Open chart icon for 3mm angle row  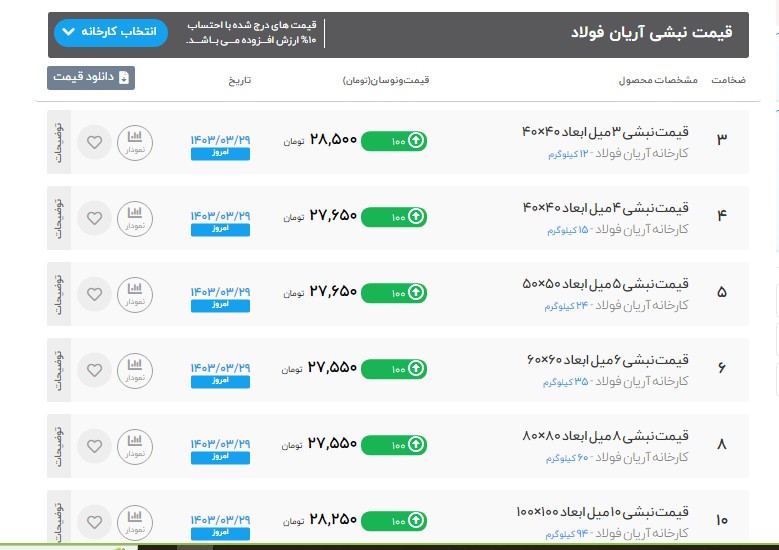point(136,142)
